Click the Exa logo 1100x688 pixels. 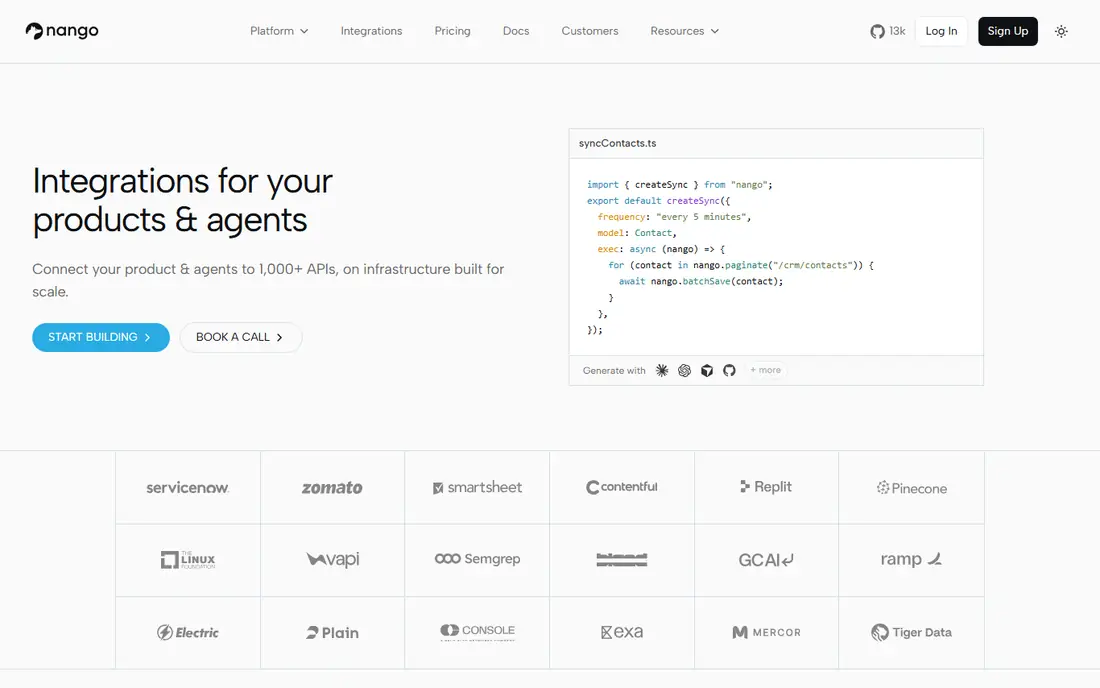pos(622,632)
